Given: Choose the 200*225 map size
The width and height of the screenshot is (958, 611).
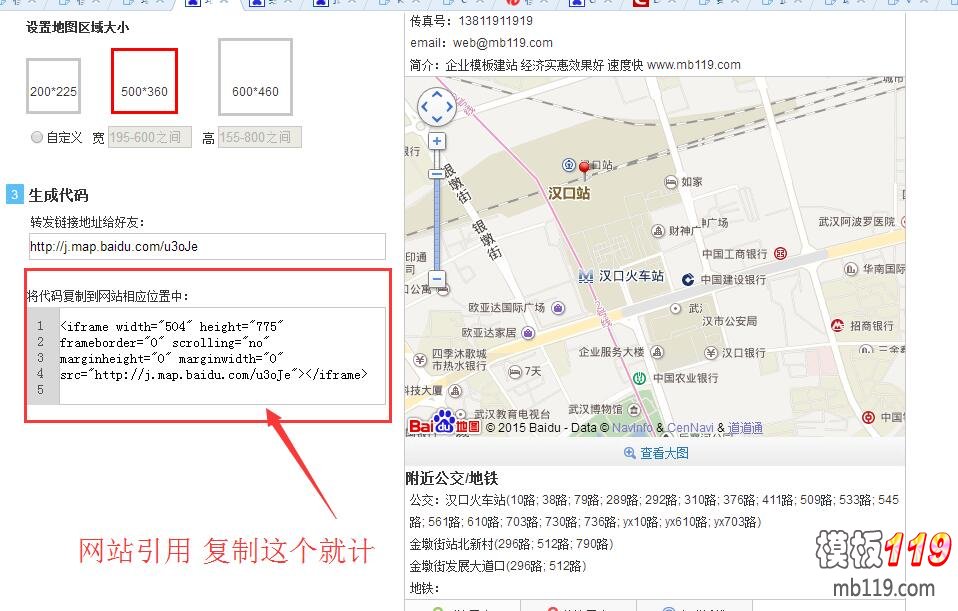Looking at the screenshot, I should click(54, 86).
